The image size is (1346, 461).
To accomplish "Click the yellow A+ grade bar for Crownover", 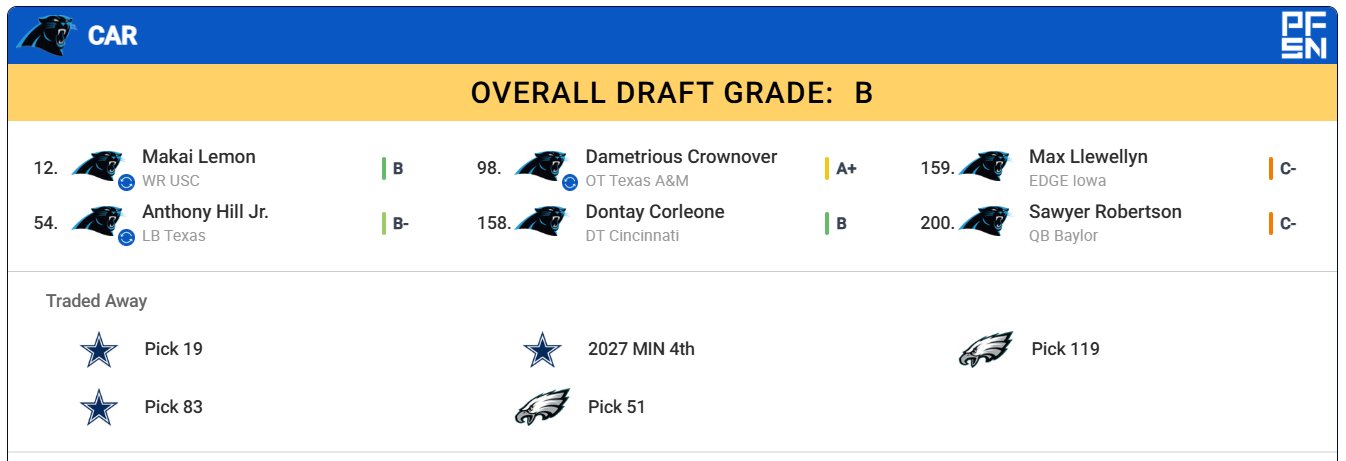I will (827, 168).
